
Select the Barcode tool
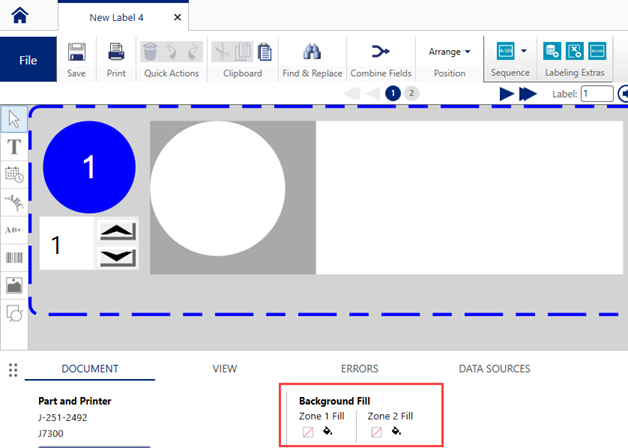14,257
